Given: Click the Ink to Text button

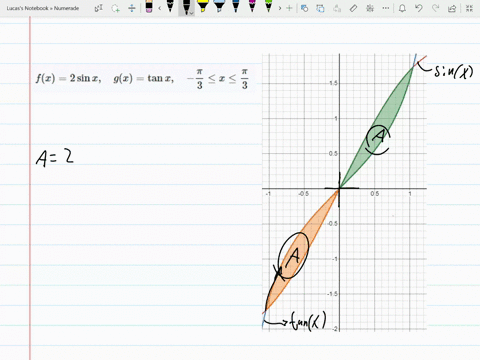Looking at the screenshot, I should coord(337,8).
